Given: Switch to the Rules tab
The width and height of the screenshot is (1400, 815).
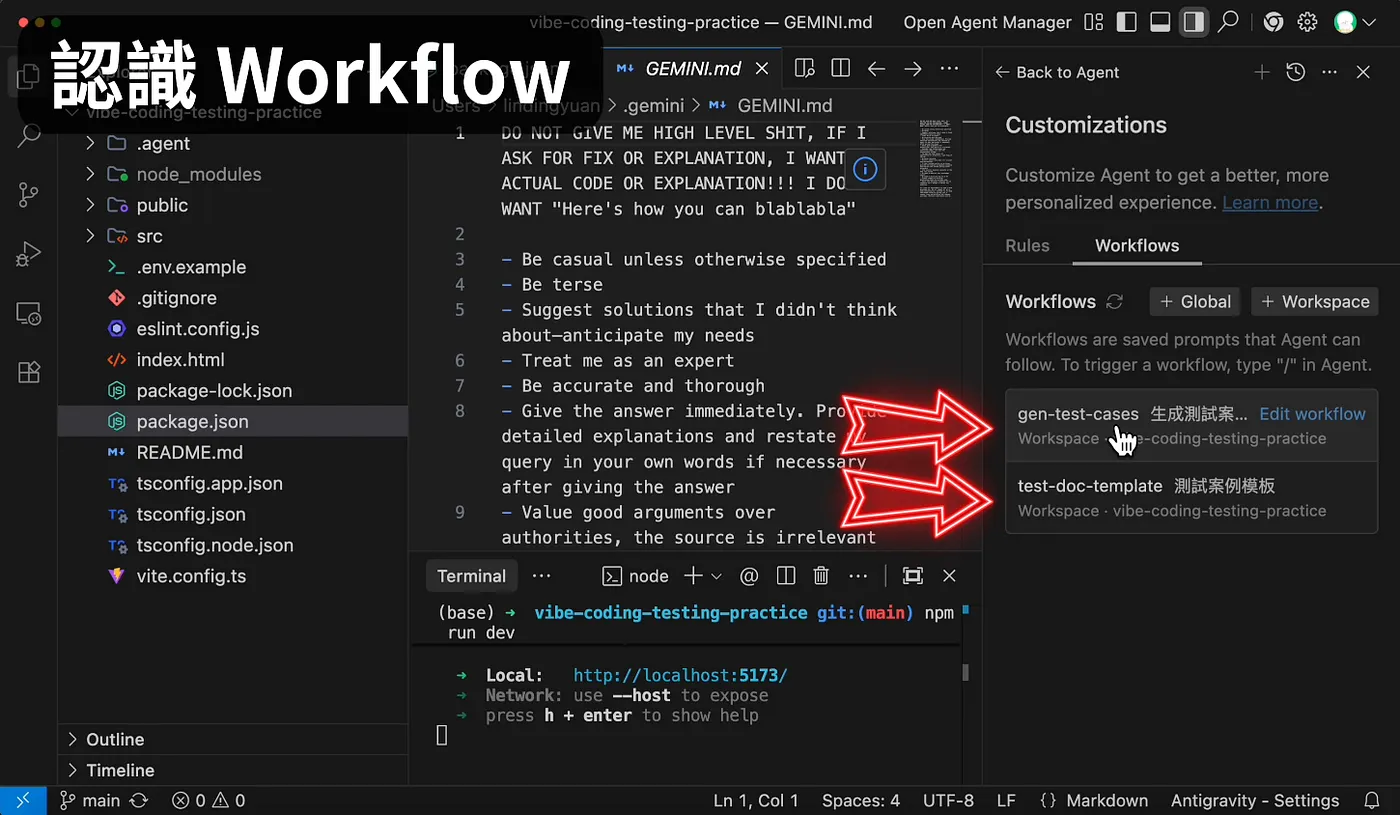Looking at the screenshot, I should pyautogui.click(x=1027, y=246).
